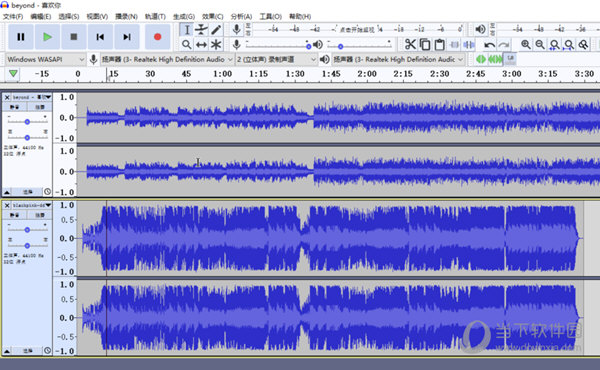Open the 轨道(T) Tracks menu
This screenshot has height=370, width=600.
pyautogui.click(x=155, y=16)
